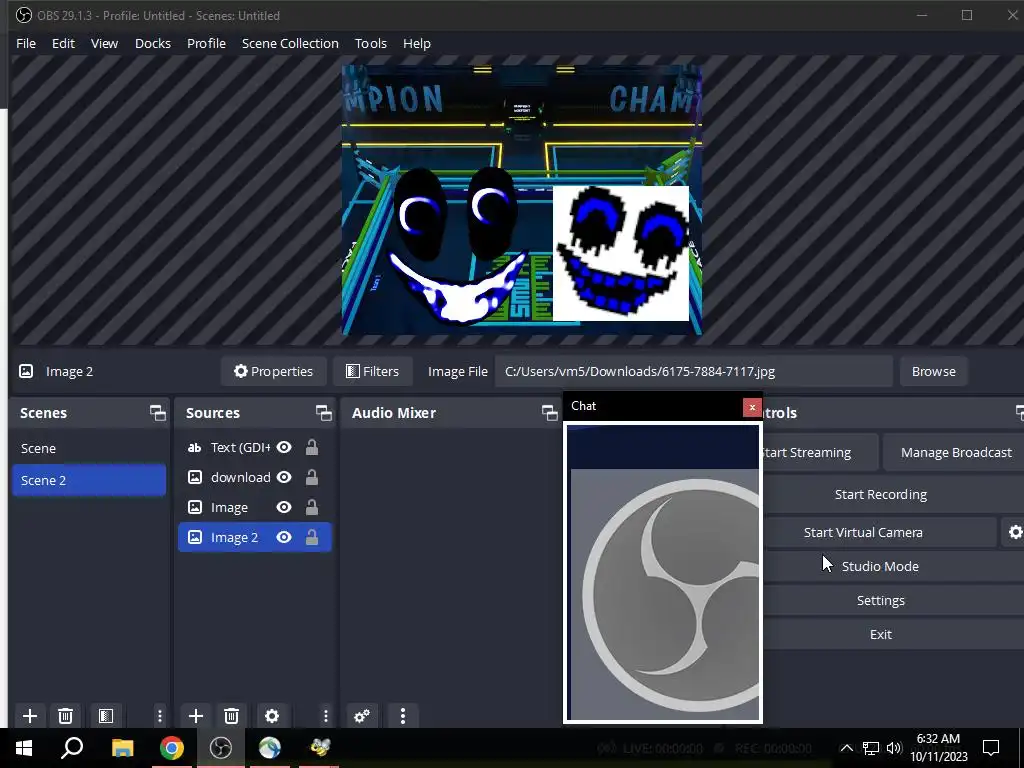Open Filters for Image 2
Screen dimensions: 1024x768
tap(372, 372)
